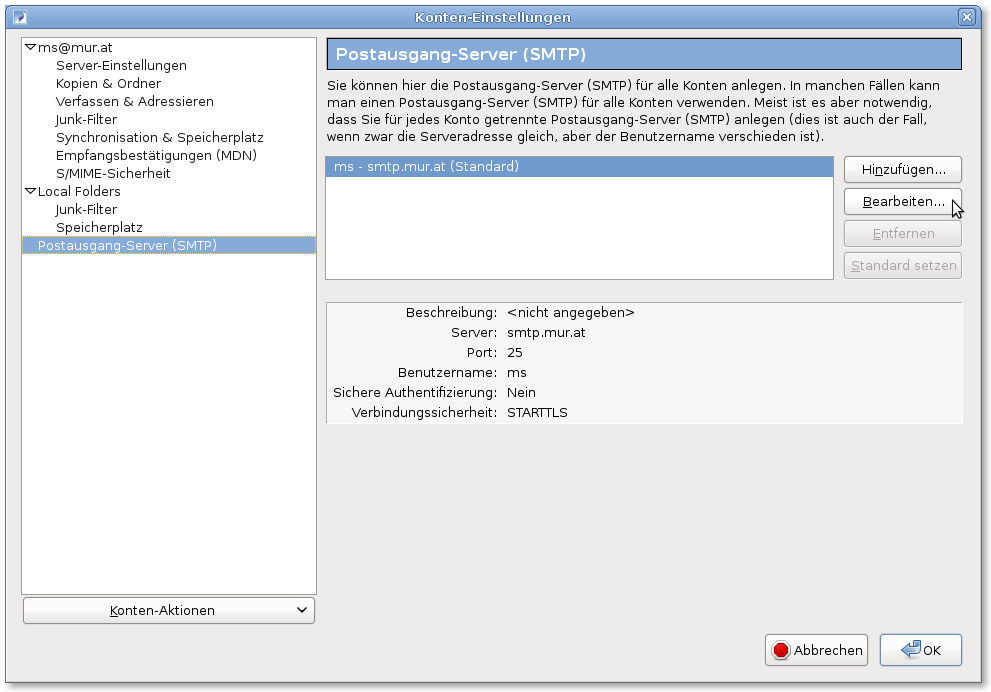
Task: Select Postausgang-Server (SMTP) in the sidebar
Action: point(127,246)
